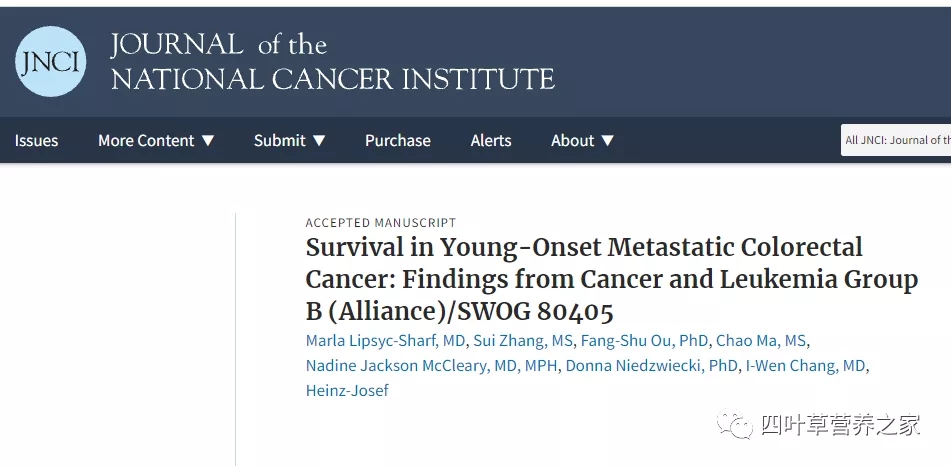Open author link Donna Niedzwiecki, PhD
Viewport: 951px width, 466px height.
click(651, 366)
